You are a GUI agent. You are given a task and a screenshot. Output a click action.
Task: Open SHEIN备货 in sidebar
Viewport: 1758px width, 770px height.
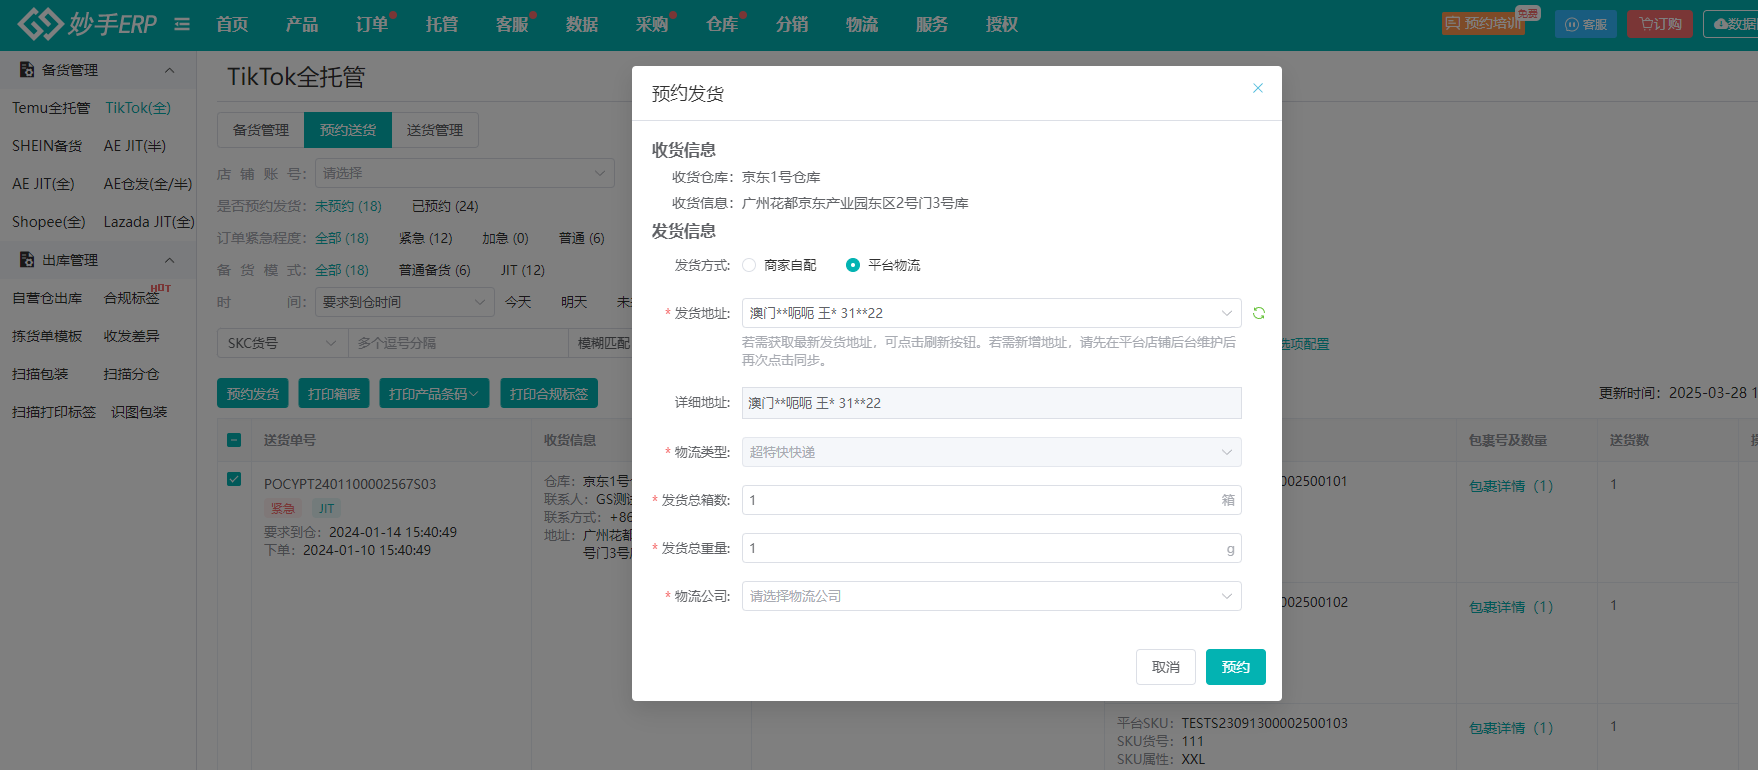tap(47, 146)
